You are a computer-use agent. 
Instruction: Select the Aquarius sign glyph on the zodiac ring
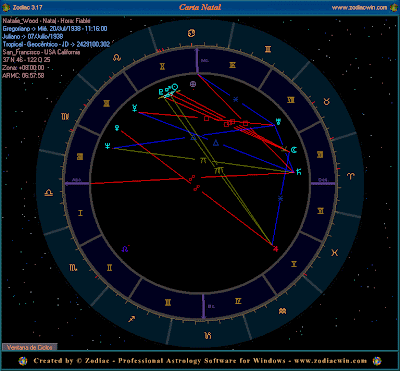tap(283, 311)
